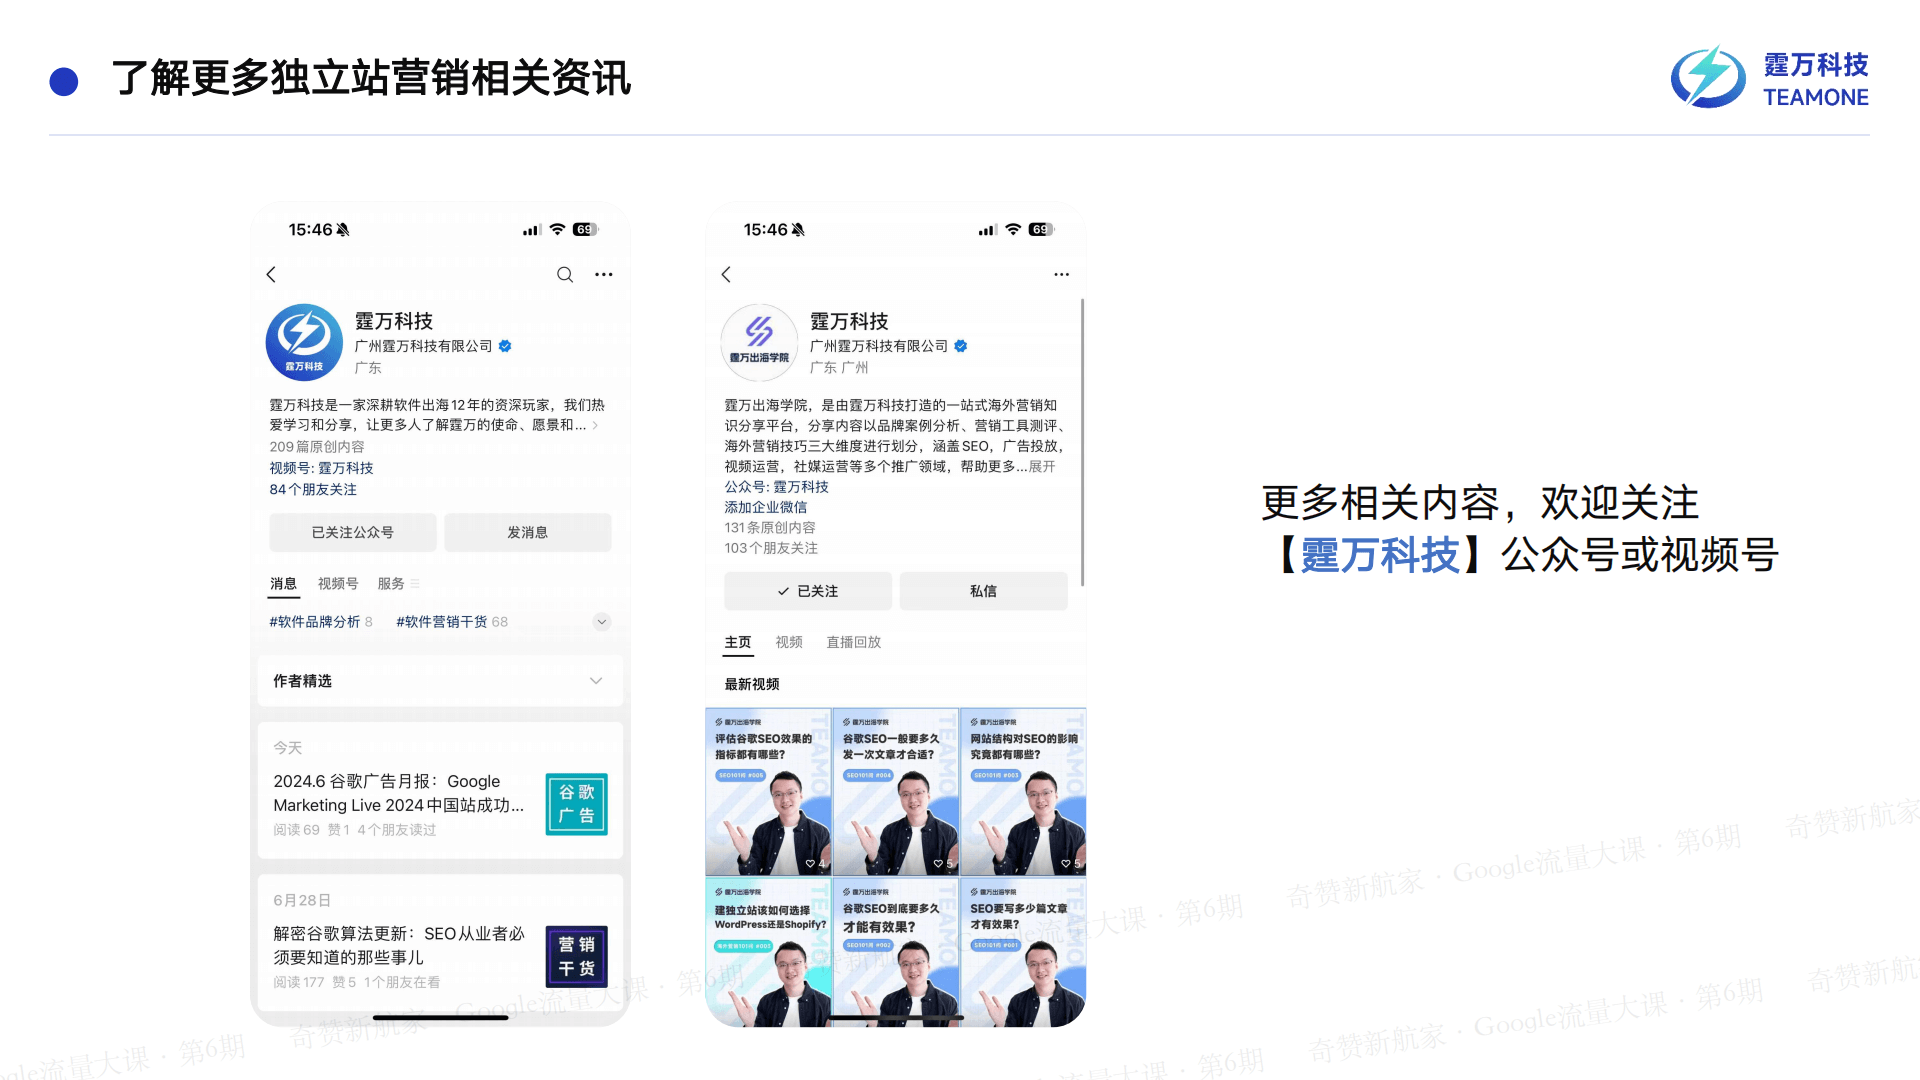Tap blue lightning avatar of 霆万科技

(x=304, y=342)
